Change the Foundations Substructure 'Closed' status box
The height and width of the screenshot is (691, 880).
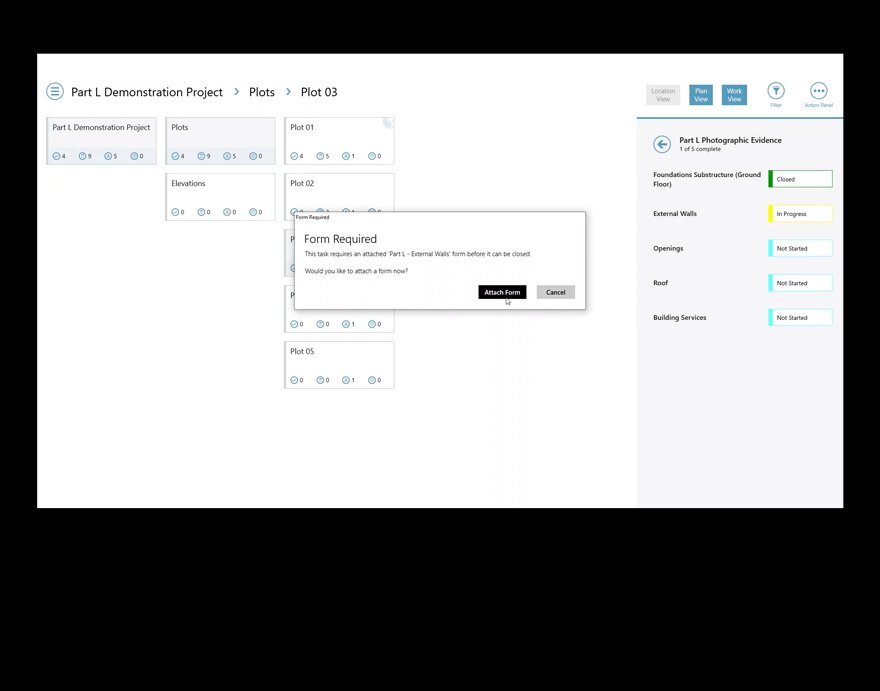[800, 179]
